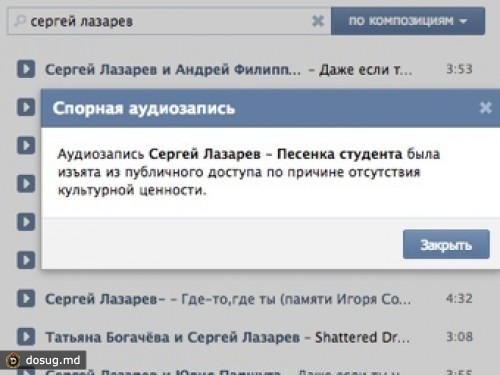500x375 pixels.
Task: Play Татьяна Богачёва Shattered Dreams track
Action: pyautogui.click(x=26, y=336)
